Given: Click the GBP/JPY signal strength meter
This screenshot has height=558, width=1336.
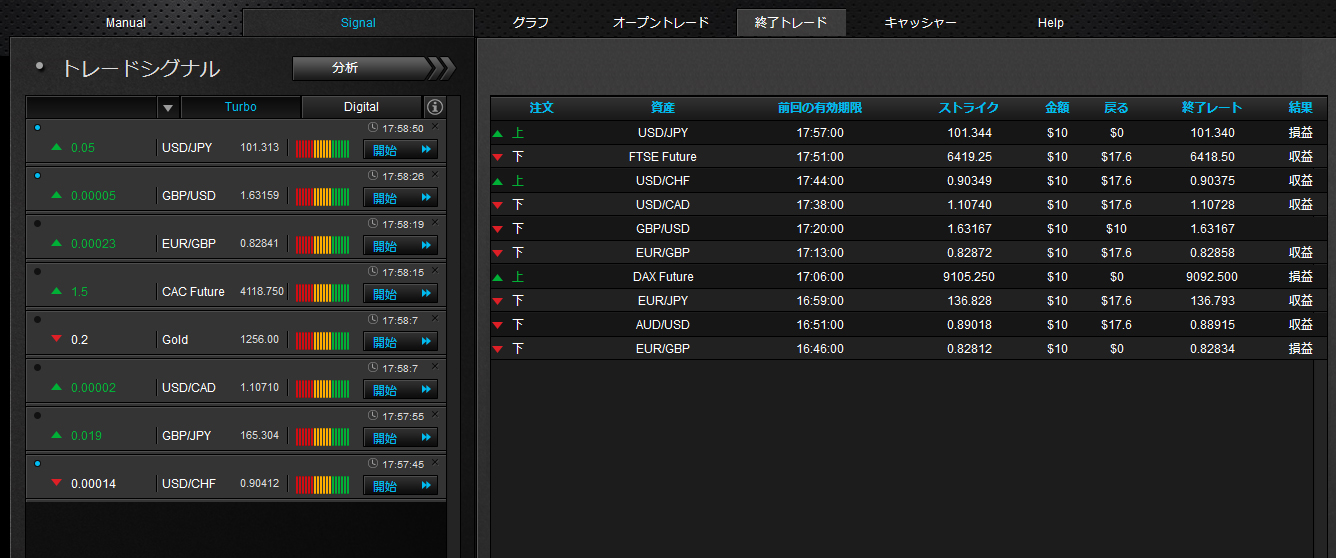Looking at the screenshot, I should click(322, 436).
